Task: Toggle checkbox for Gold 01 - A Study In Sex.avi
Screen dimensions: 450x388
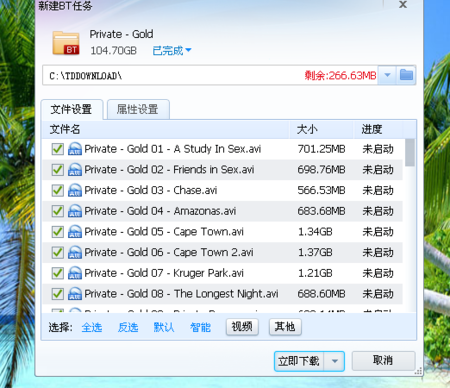Action: click(58, 149)
